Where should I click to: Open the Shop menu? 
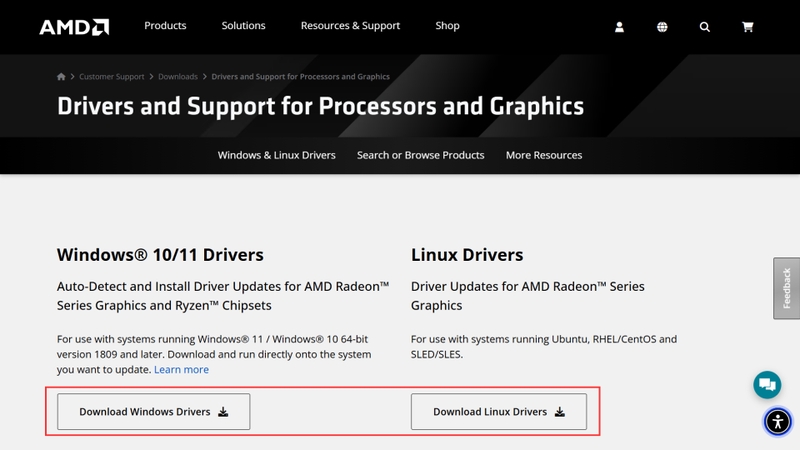tap(447, 26)
